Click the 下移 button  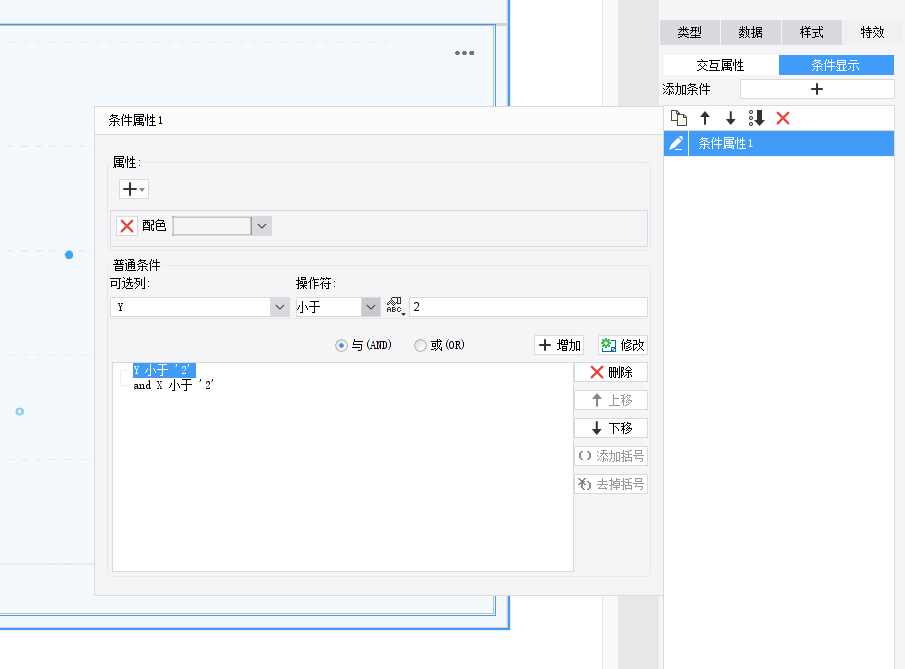(x=611, y=428)
